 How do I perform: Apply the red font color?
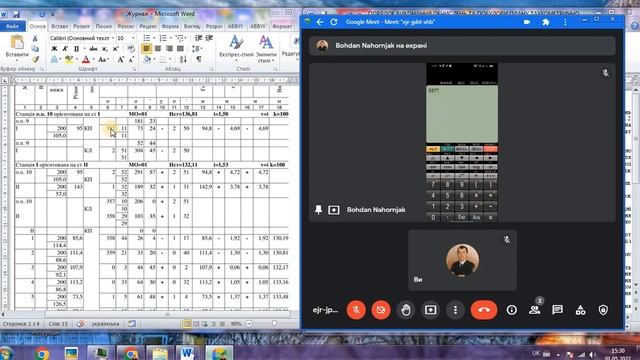pos(86,60)
